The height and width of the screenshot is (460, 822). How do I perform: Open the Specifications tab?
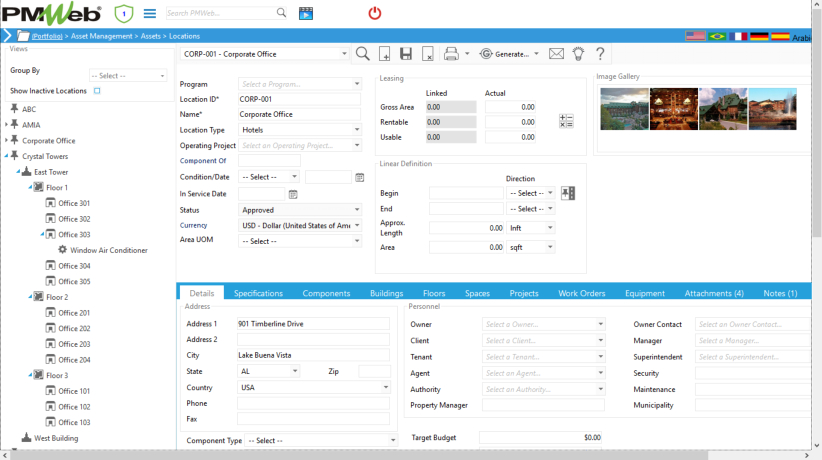pyautogui.click(x=258, y=293)
